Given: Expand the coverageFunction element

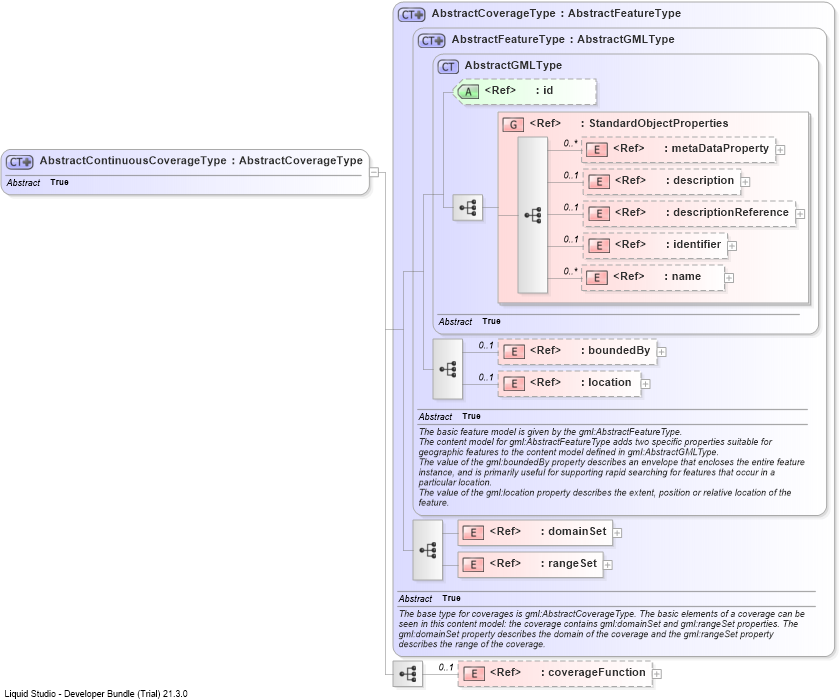Looking at the screenshot, I should tap(657, 674).
